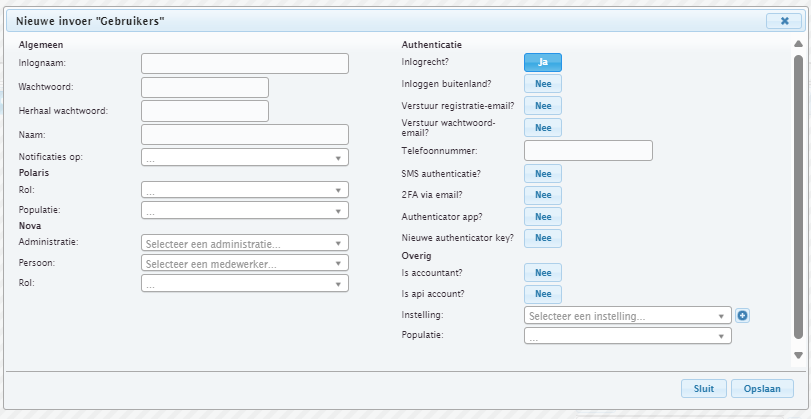This screenshot has width=811, height=419.
Task: Focus the Inlognaam input field
Action: tap(245, 64)
